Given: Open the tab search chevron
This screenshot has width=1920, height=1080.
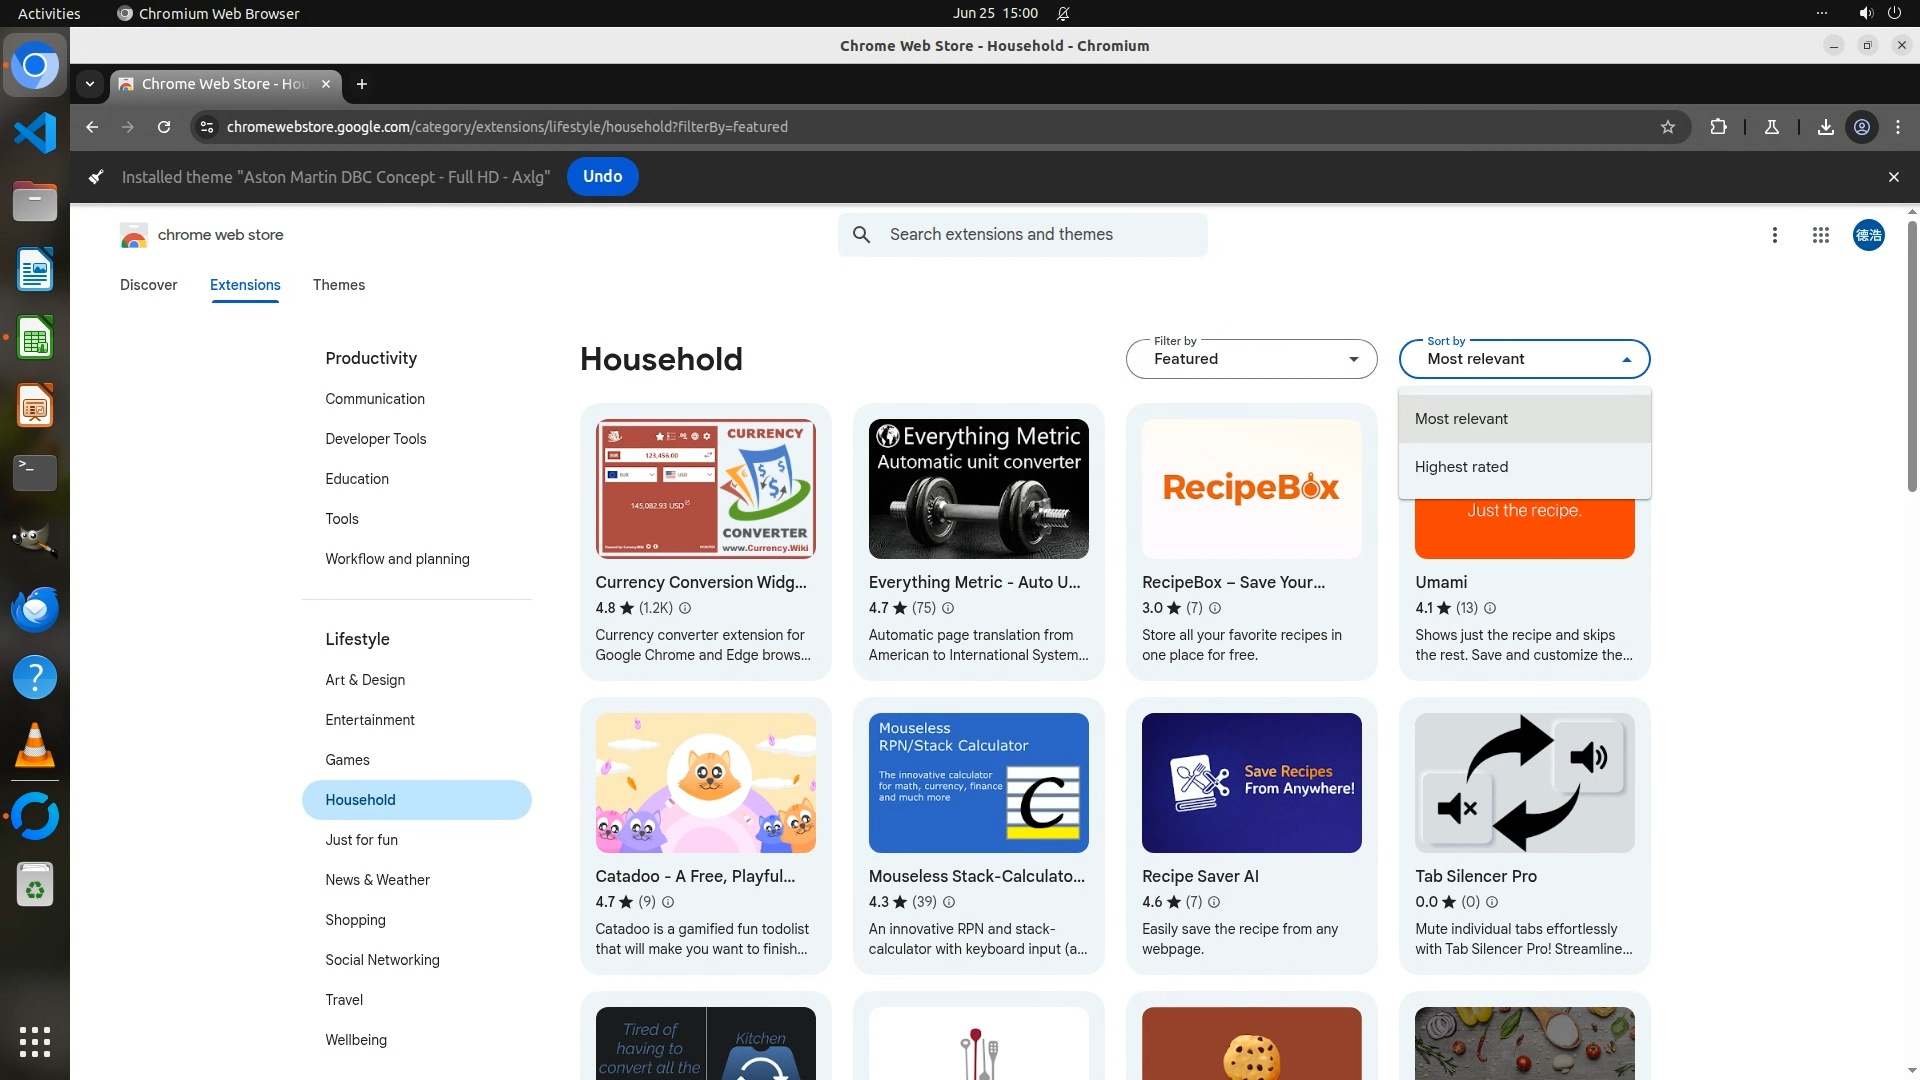Looking at the screenshot, I should (90, 84).
